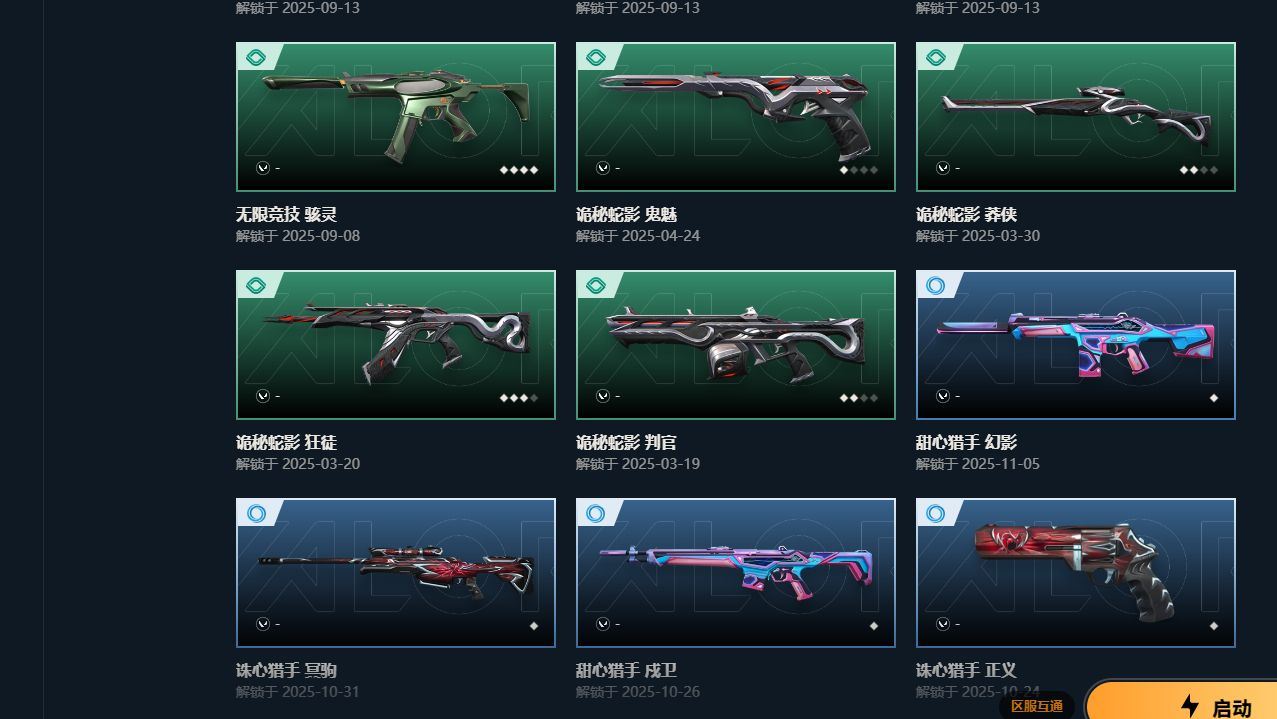Click Valorant points icon on 诡秘蛇影 狂徒 card
The image size is (1277, 719).
coord(263,396)
